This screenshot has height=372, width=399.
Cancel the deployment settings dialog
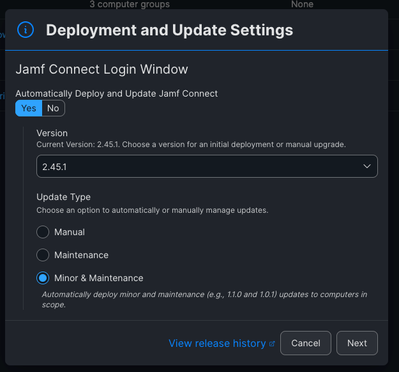tap(306, 343)
